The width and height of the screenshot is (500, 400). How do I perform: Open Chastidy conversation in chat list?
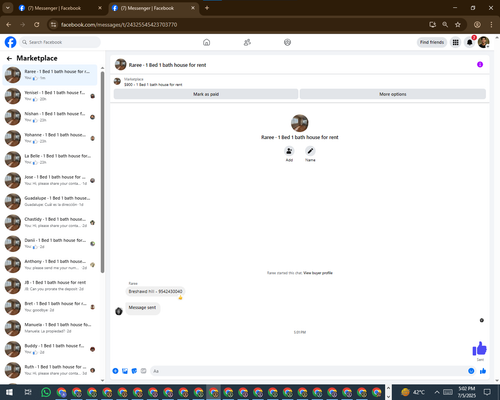tap(50, 222)
